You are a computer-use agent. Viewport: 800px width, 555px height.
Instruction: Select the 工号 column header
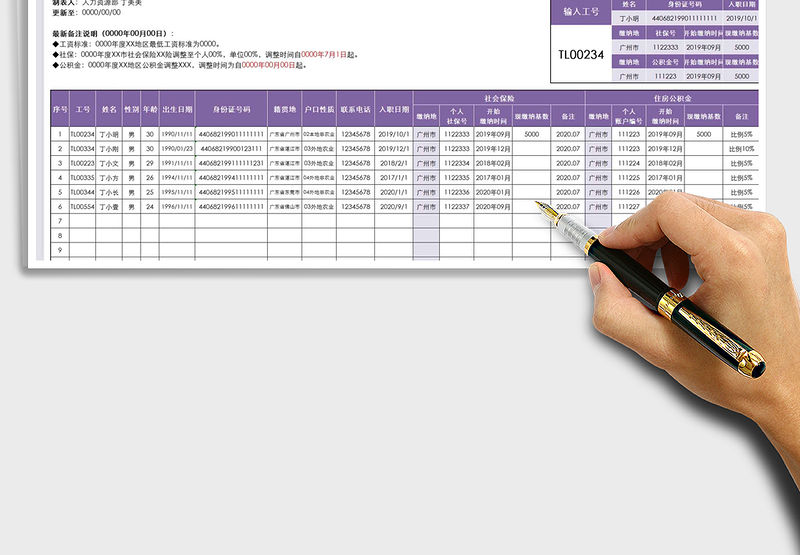83,109
